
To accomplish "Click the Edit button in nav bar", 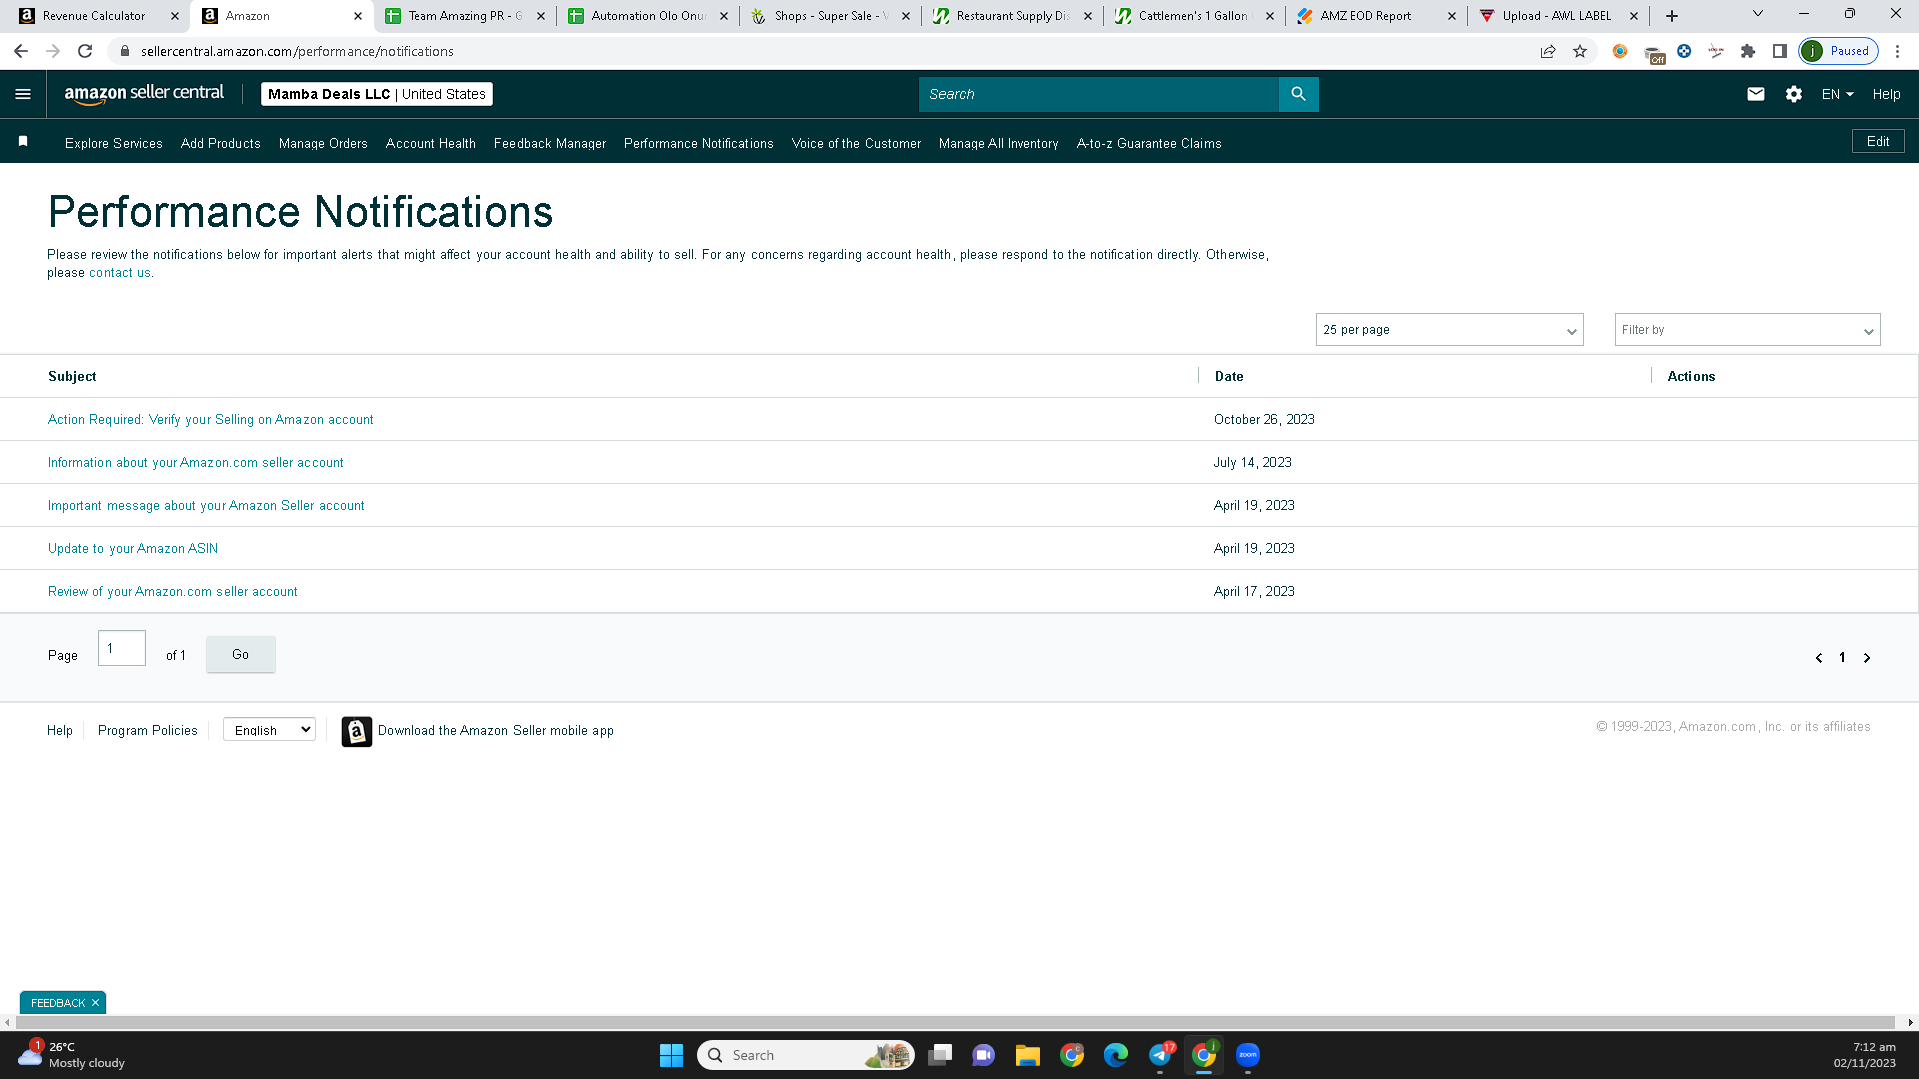I will coord(1878,141).
